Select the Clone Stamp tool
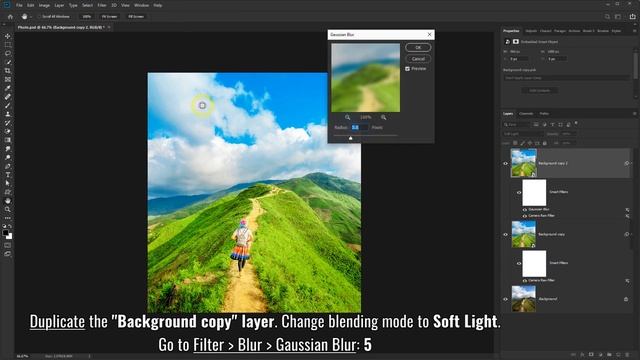The image size is (640, 360). pyautogui.click(x=8, y=114)
